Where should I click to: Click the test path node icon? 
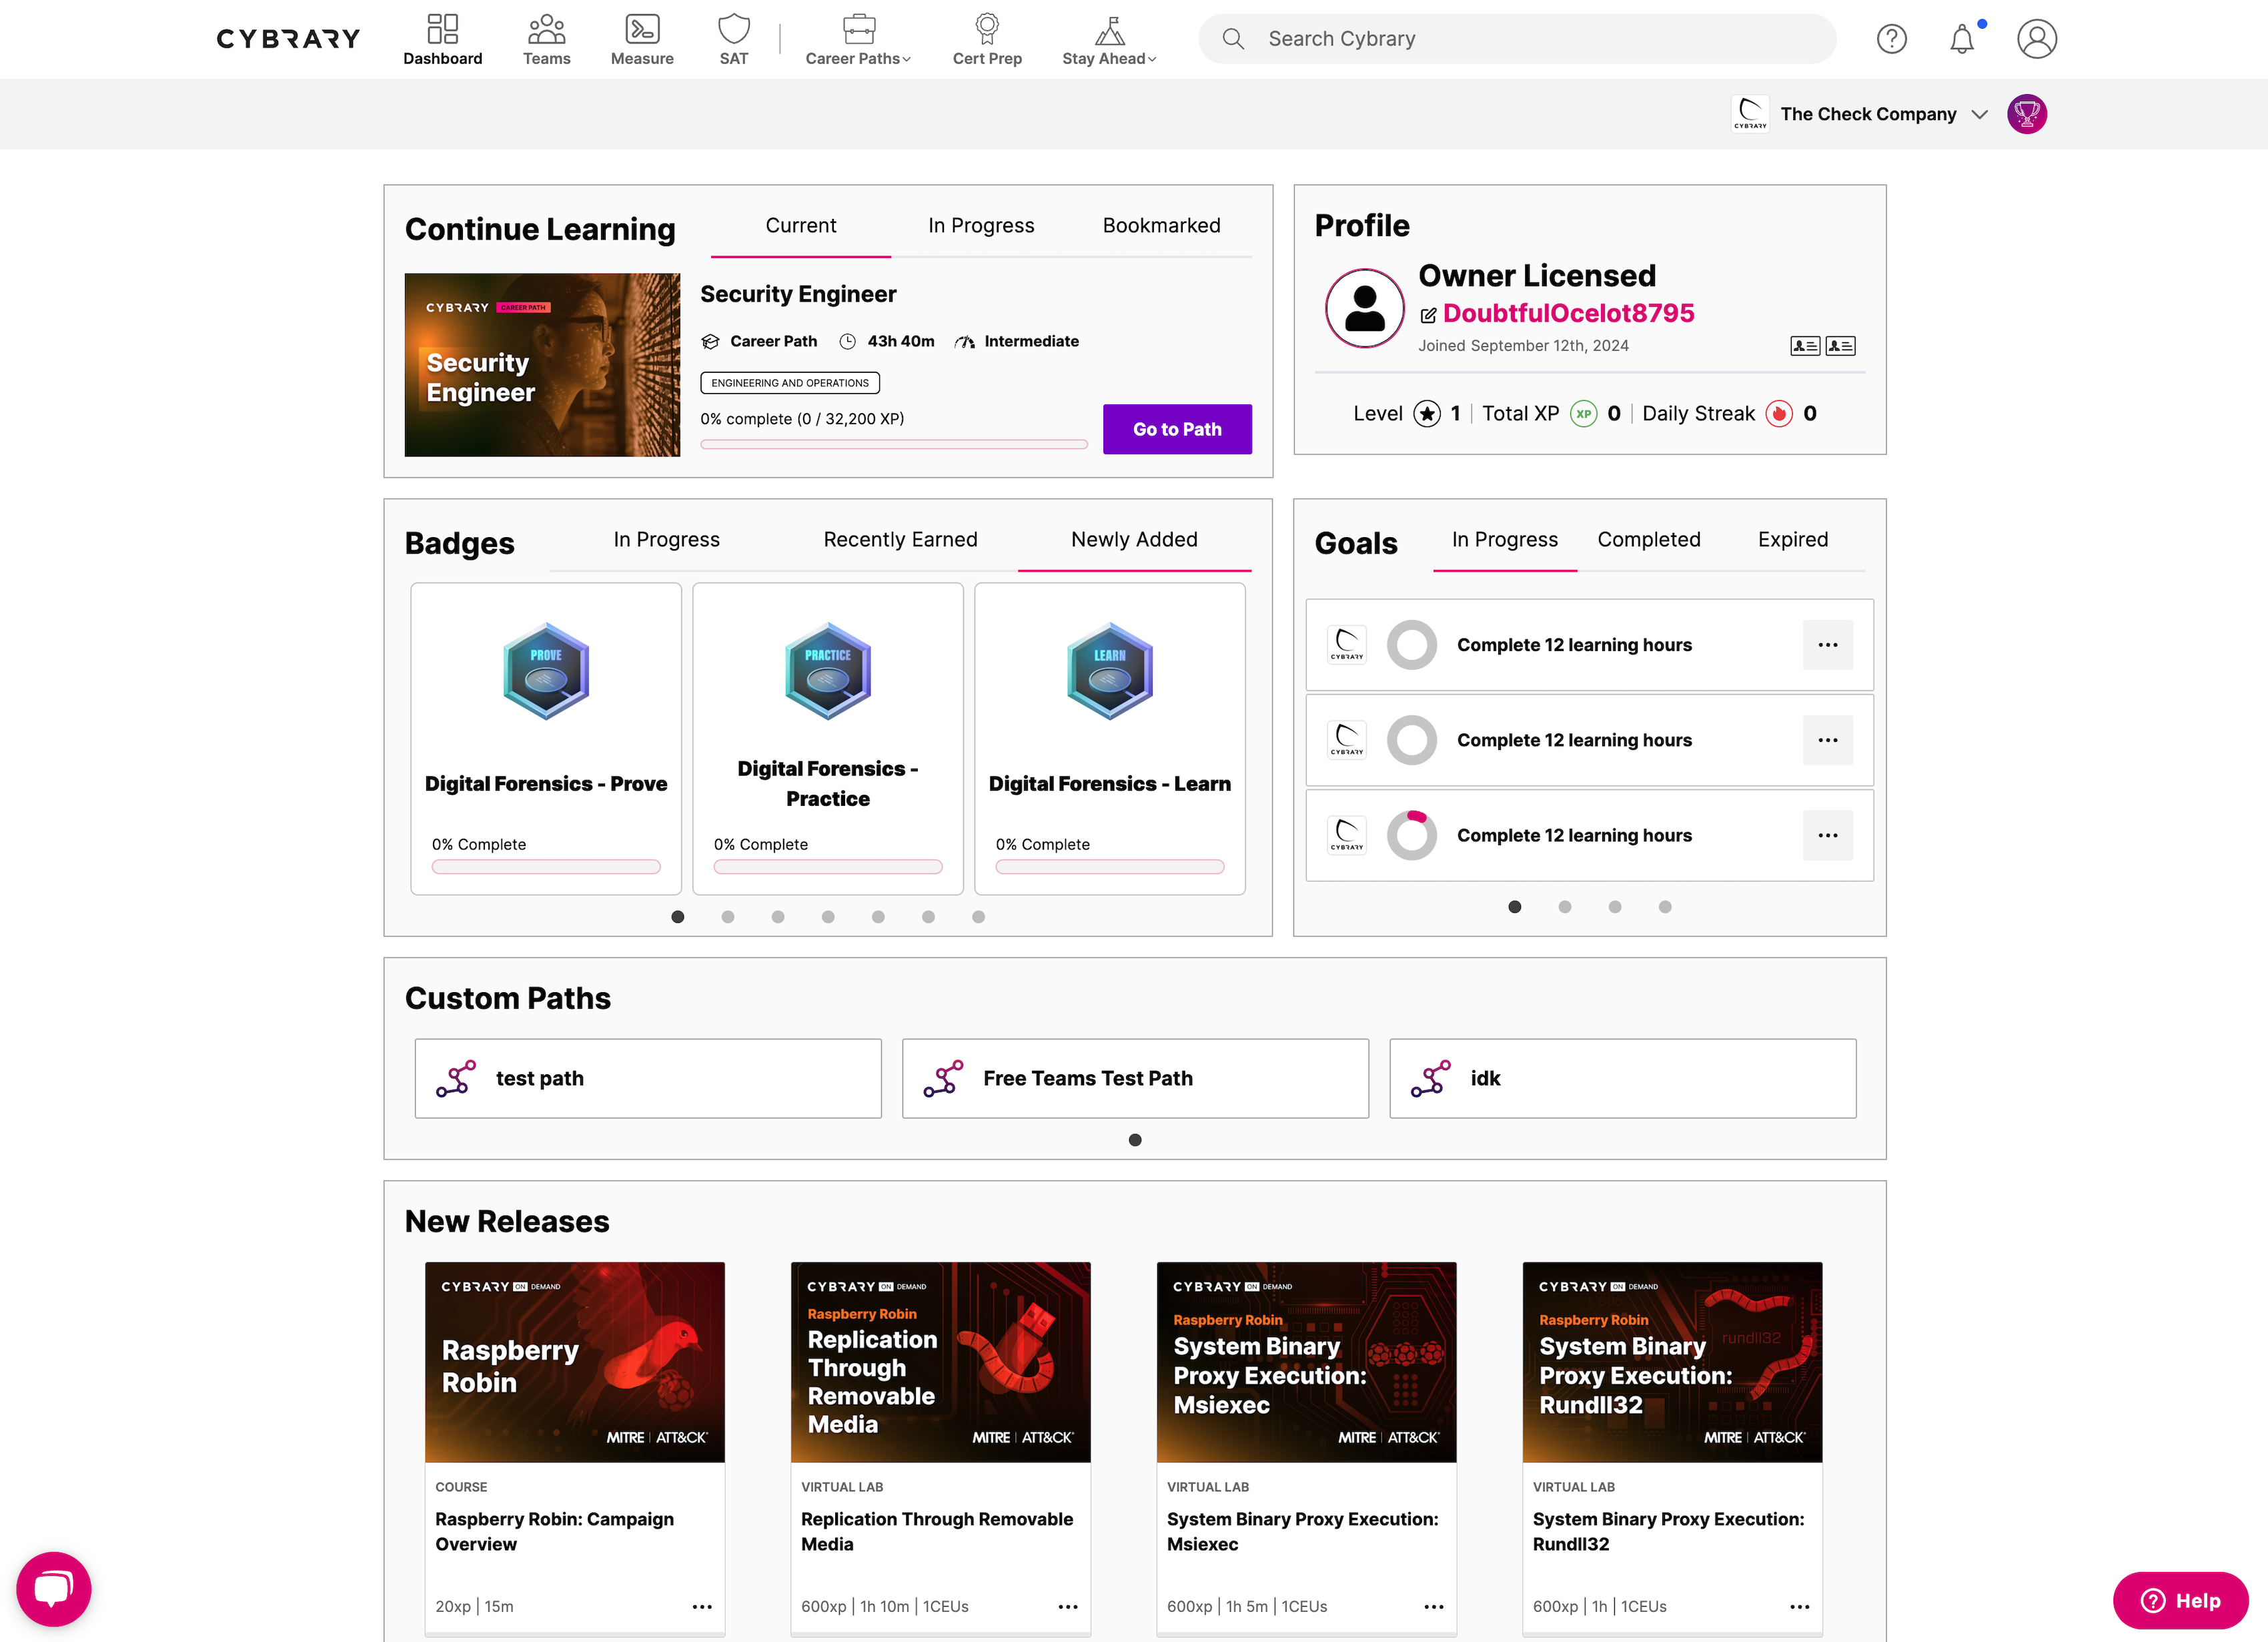[x=456, y=1078]
